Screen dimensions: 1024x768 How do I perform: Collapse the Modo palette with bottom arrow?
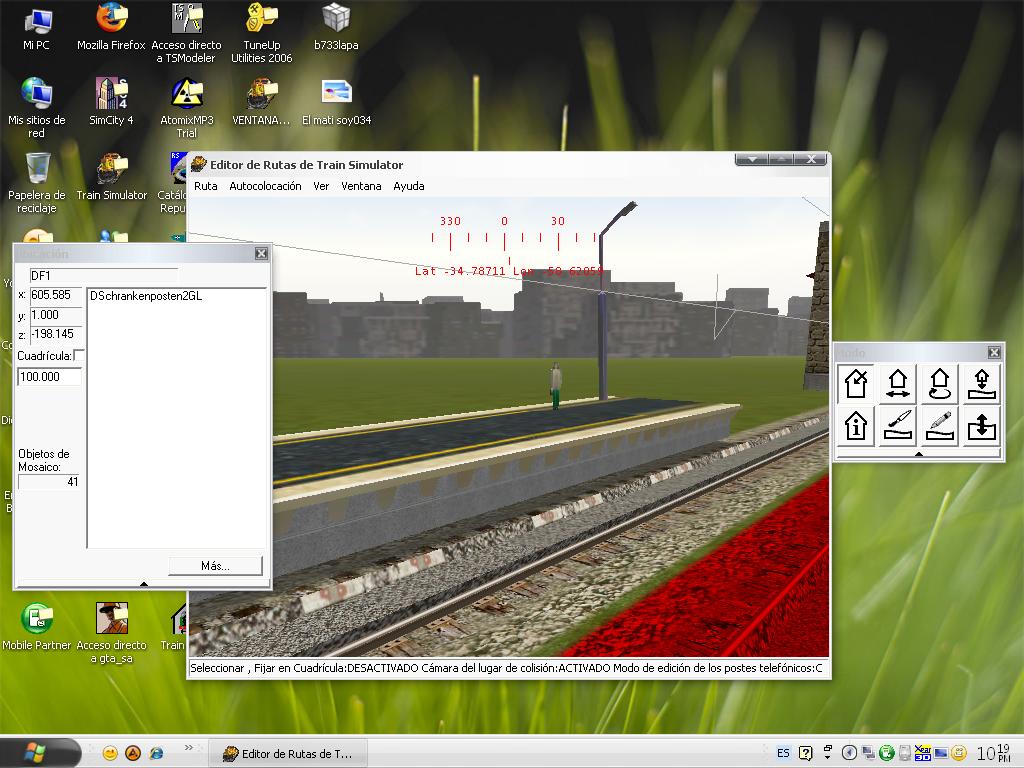tap(919, 454)
